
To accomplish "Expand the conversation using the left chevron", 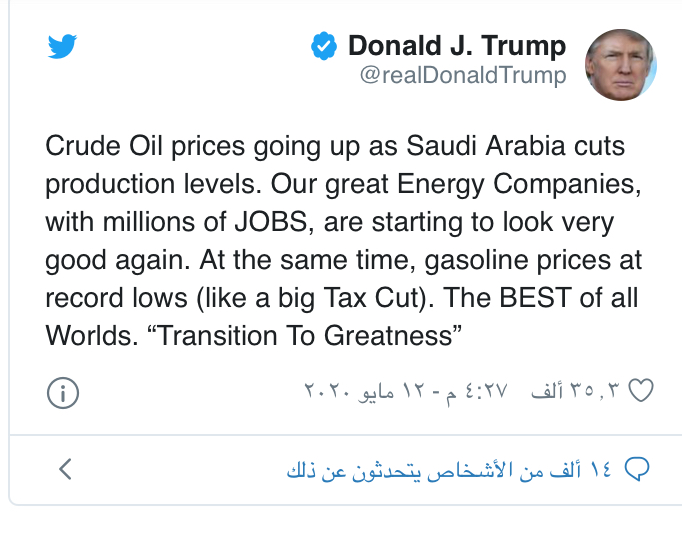I will click(x=65, y=469).
